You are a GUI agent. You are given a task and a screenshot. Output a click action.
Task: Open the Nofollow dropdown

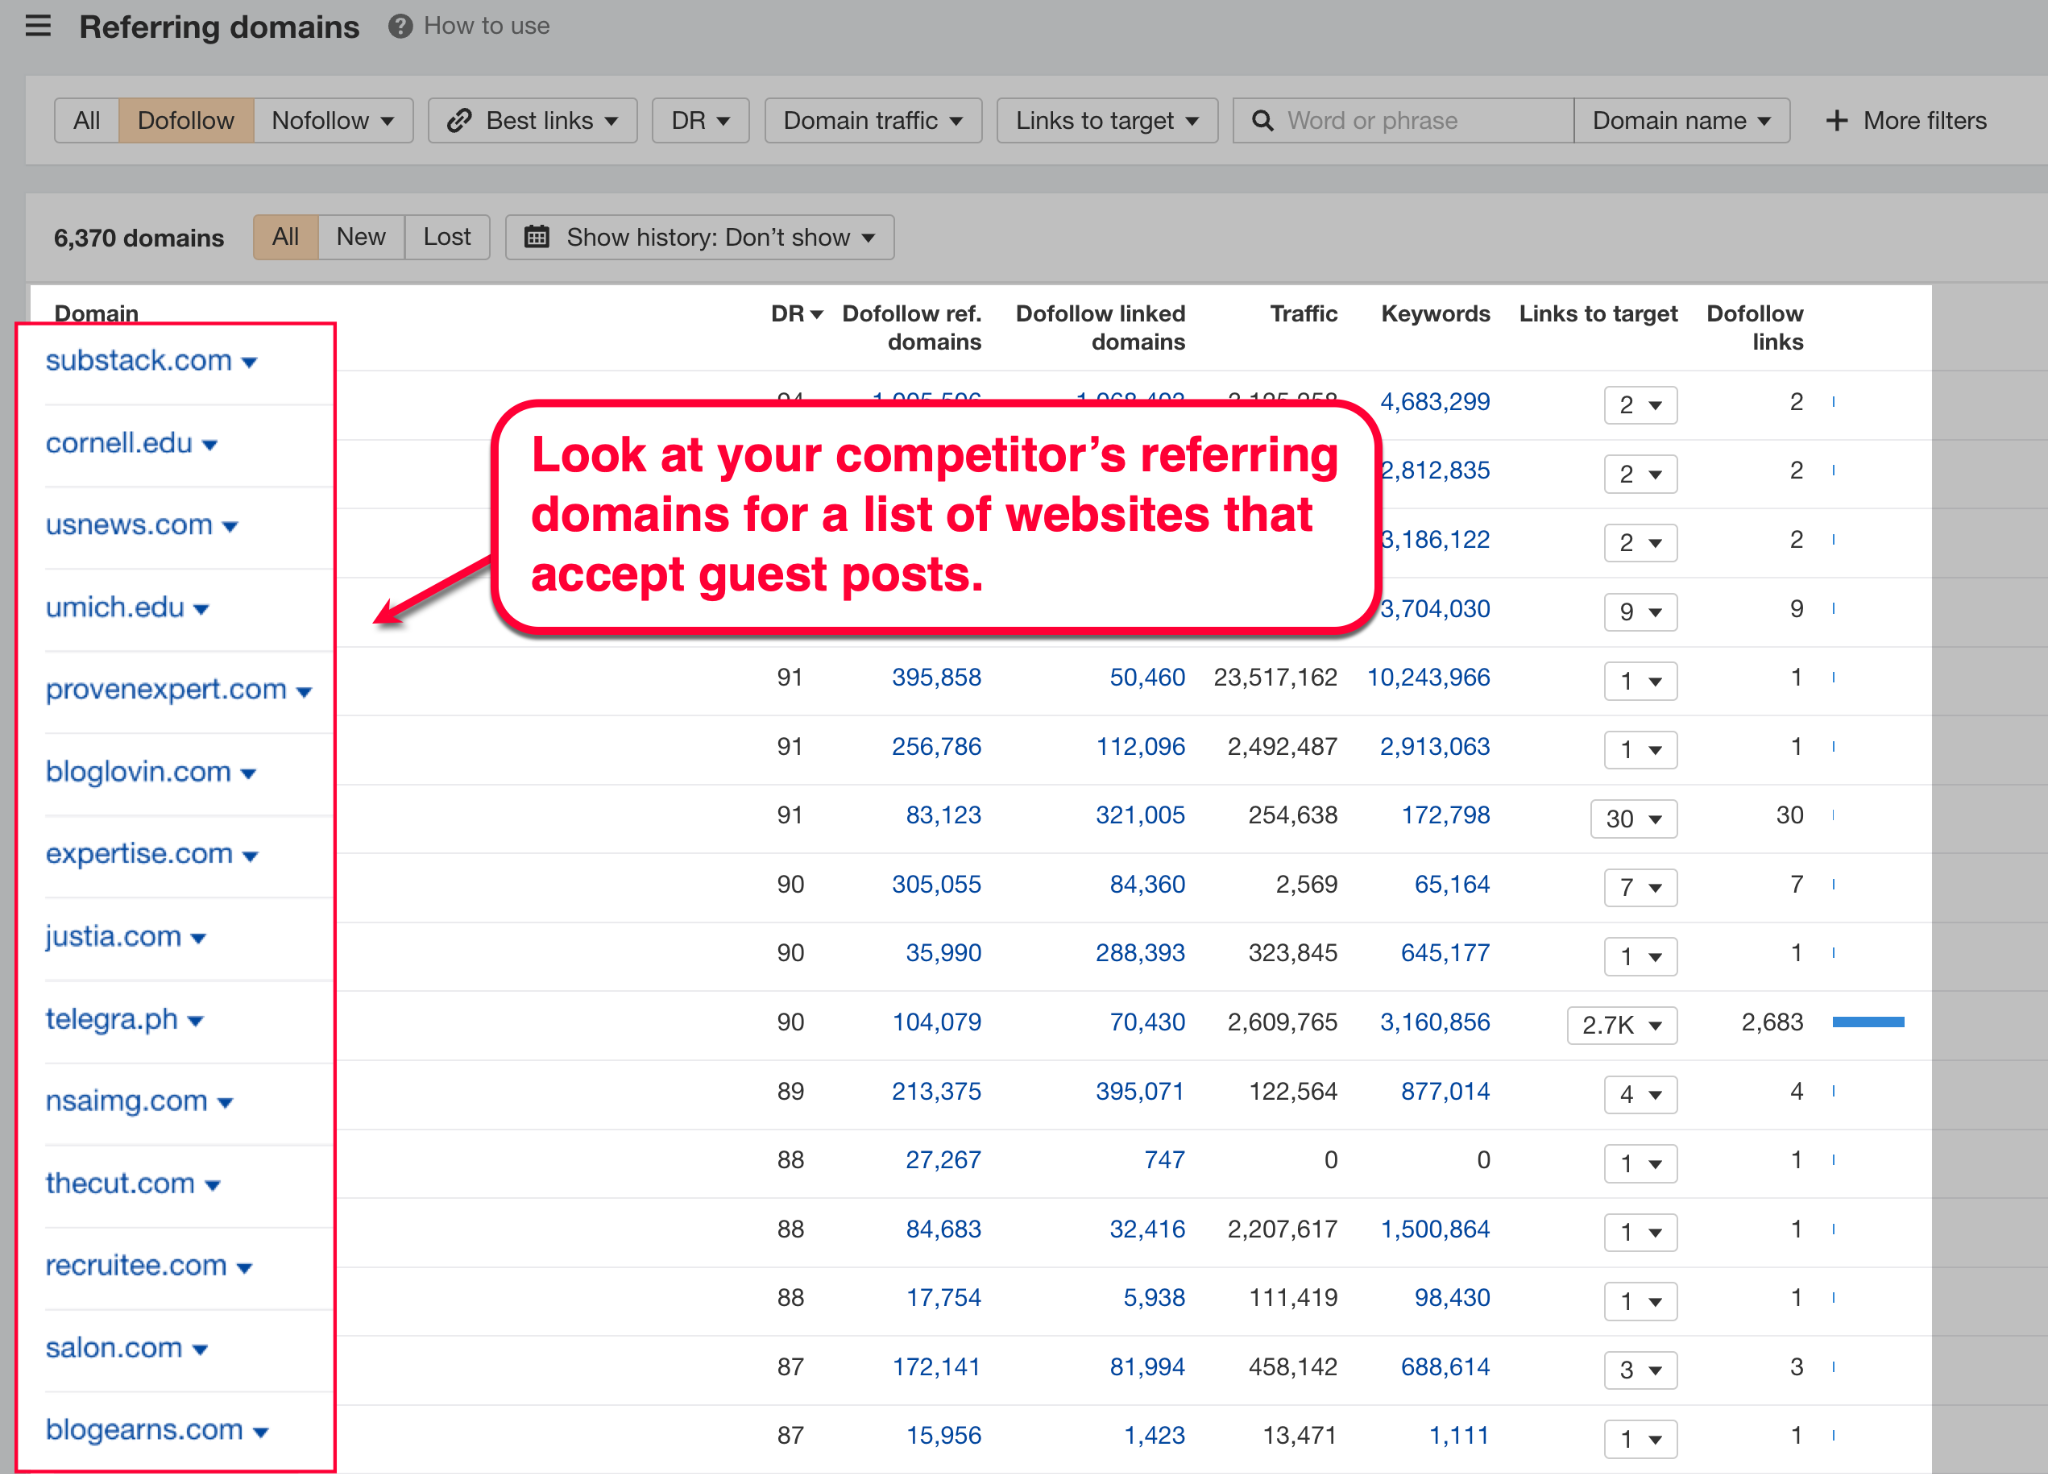pos(333,121)
